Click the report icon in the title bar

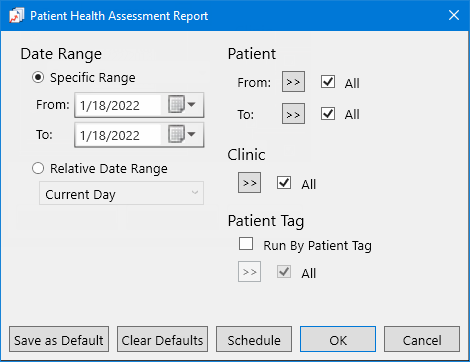(16, 16)
